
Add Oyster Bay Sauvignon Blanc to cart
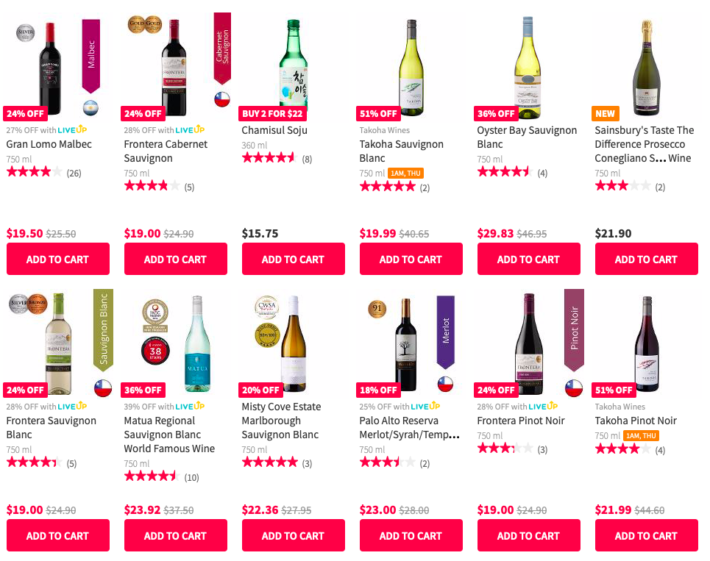(x=528, y=259)
